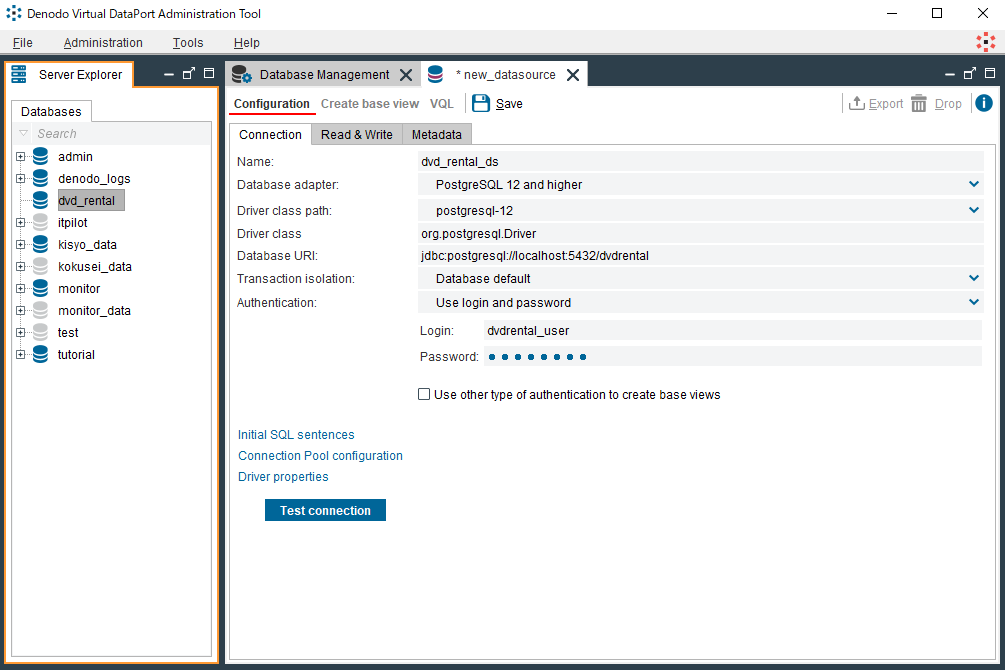Open Driver properties link
Screen dimensions: 1005x670
(283, 477)
